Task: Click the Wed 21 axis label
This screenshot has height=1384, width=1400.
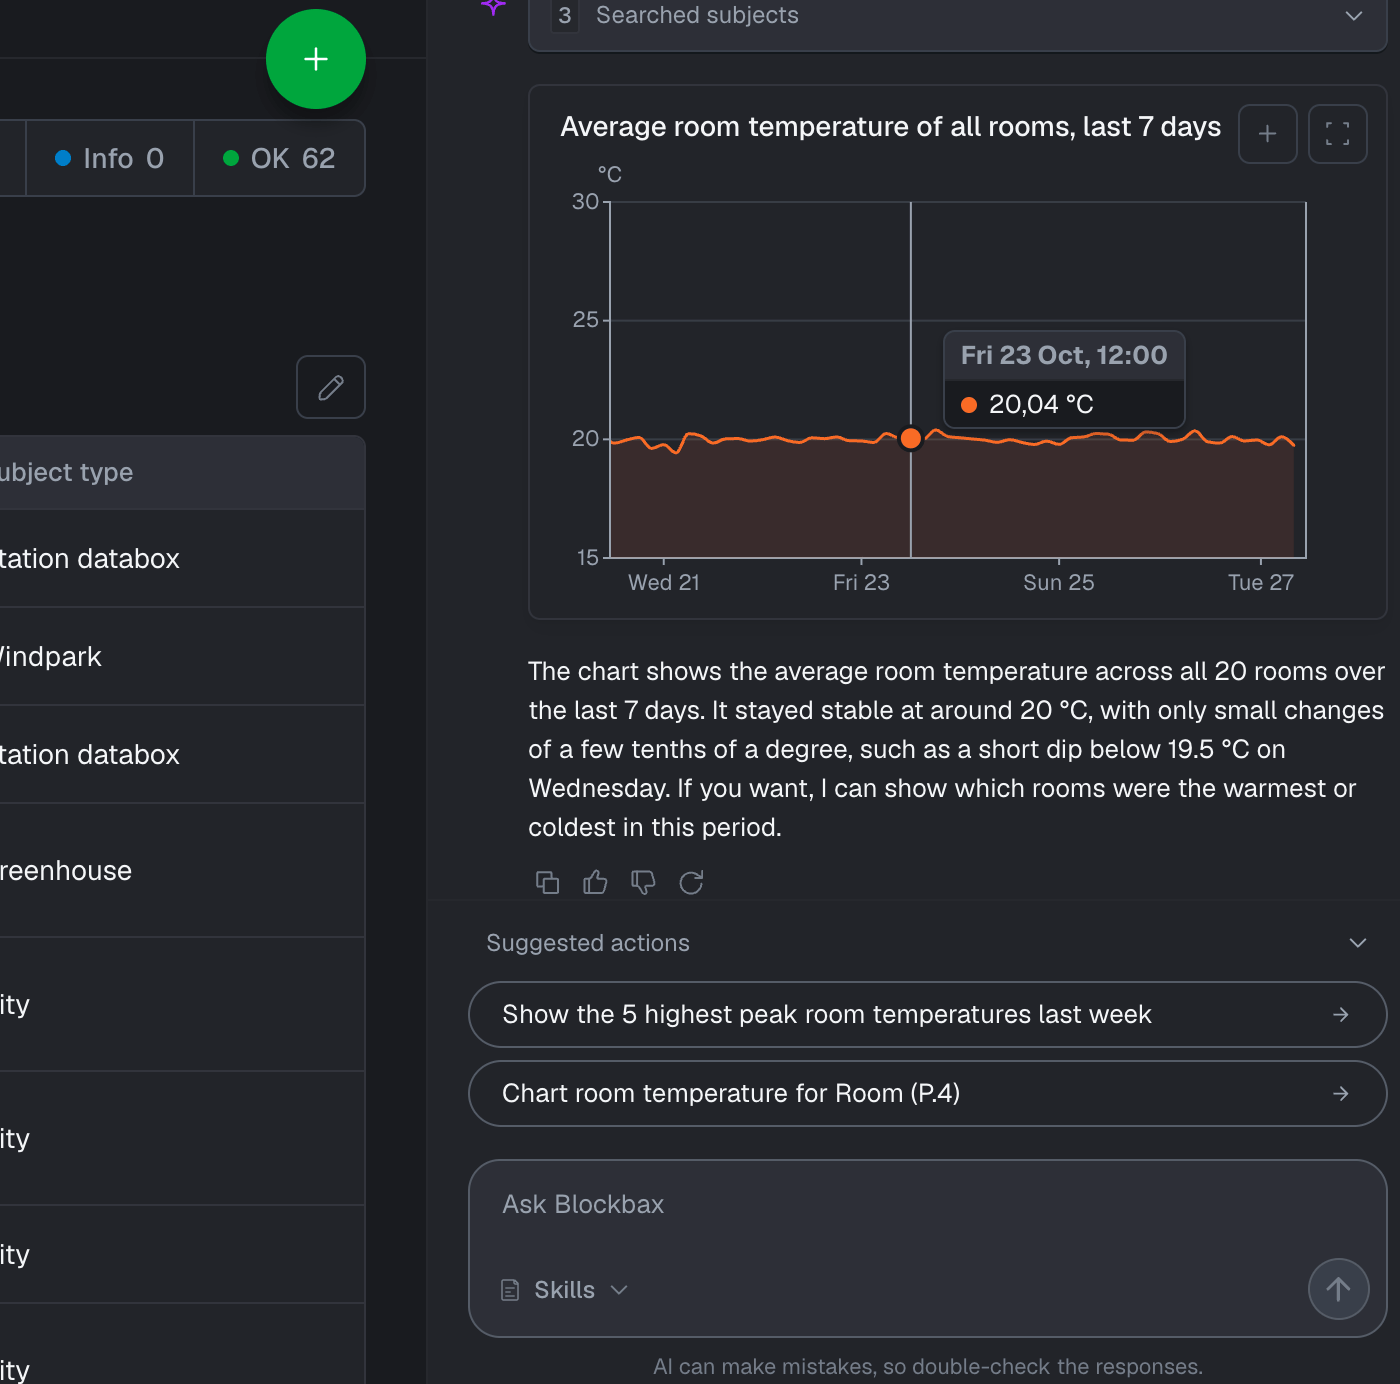Action: pos(664,582)
